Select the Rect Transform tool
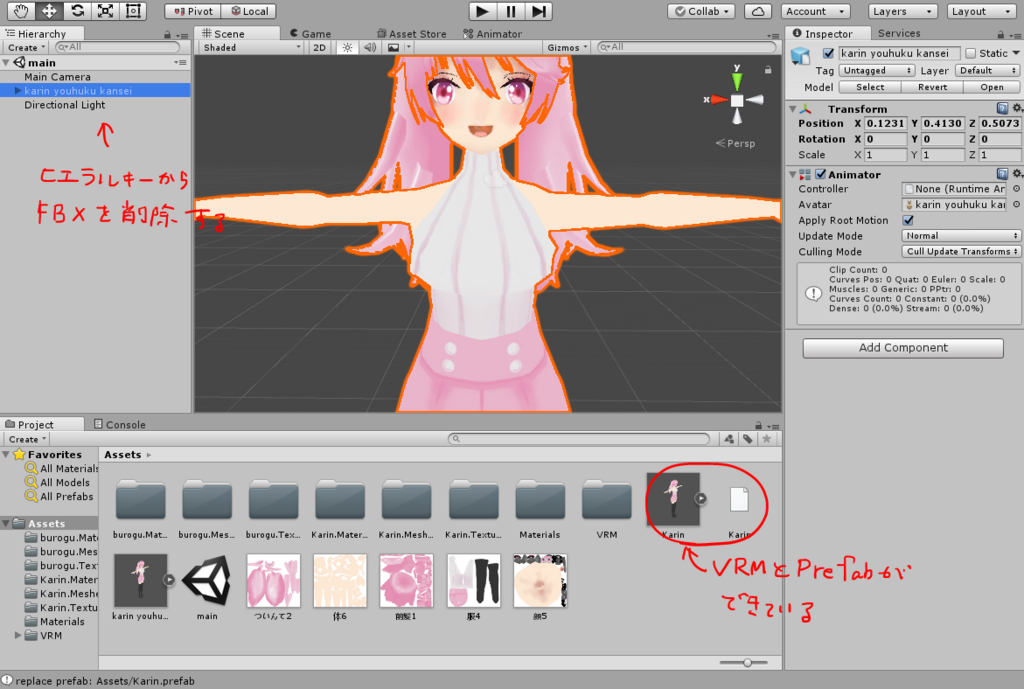 [133, 11]
